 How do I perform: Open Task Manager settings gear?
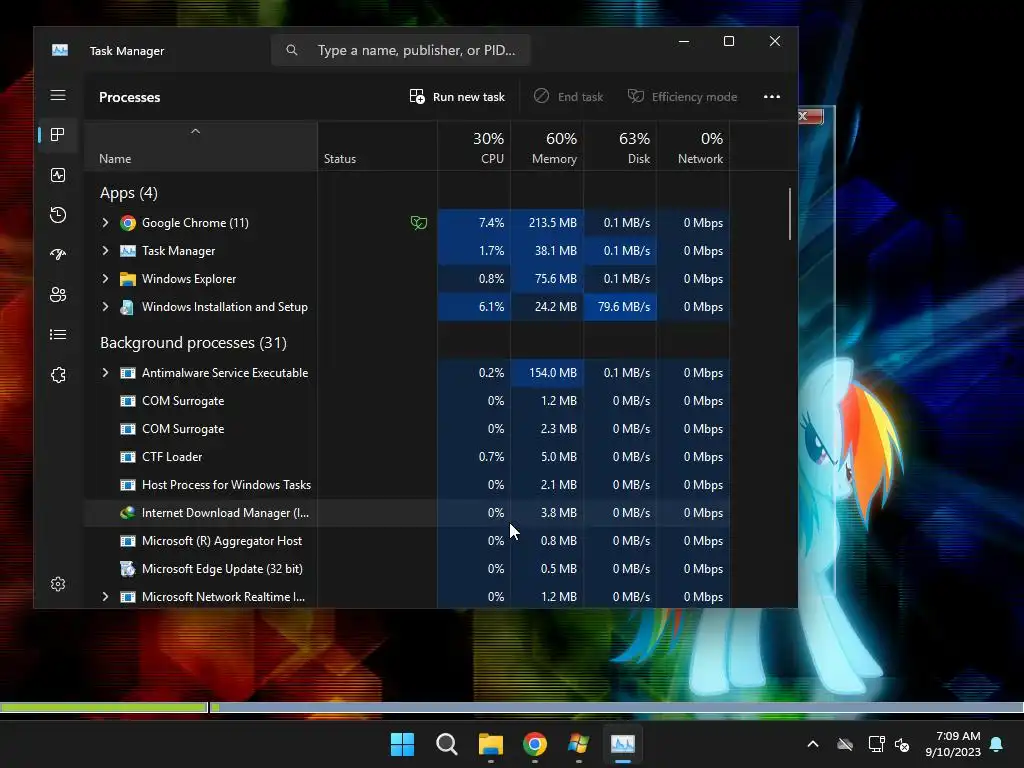[x=57, y=584]
